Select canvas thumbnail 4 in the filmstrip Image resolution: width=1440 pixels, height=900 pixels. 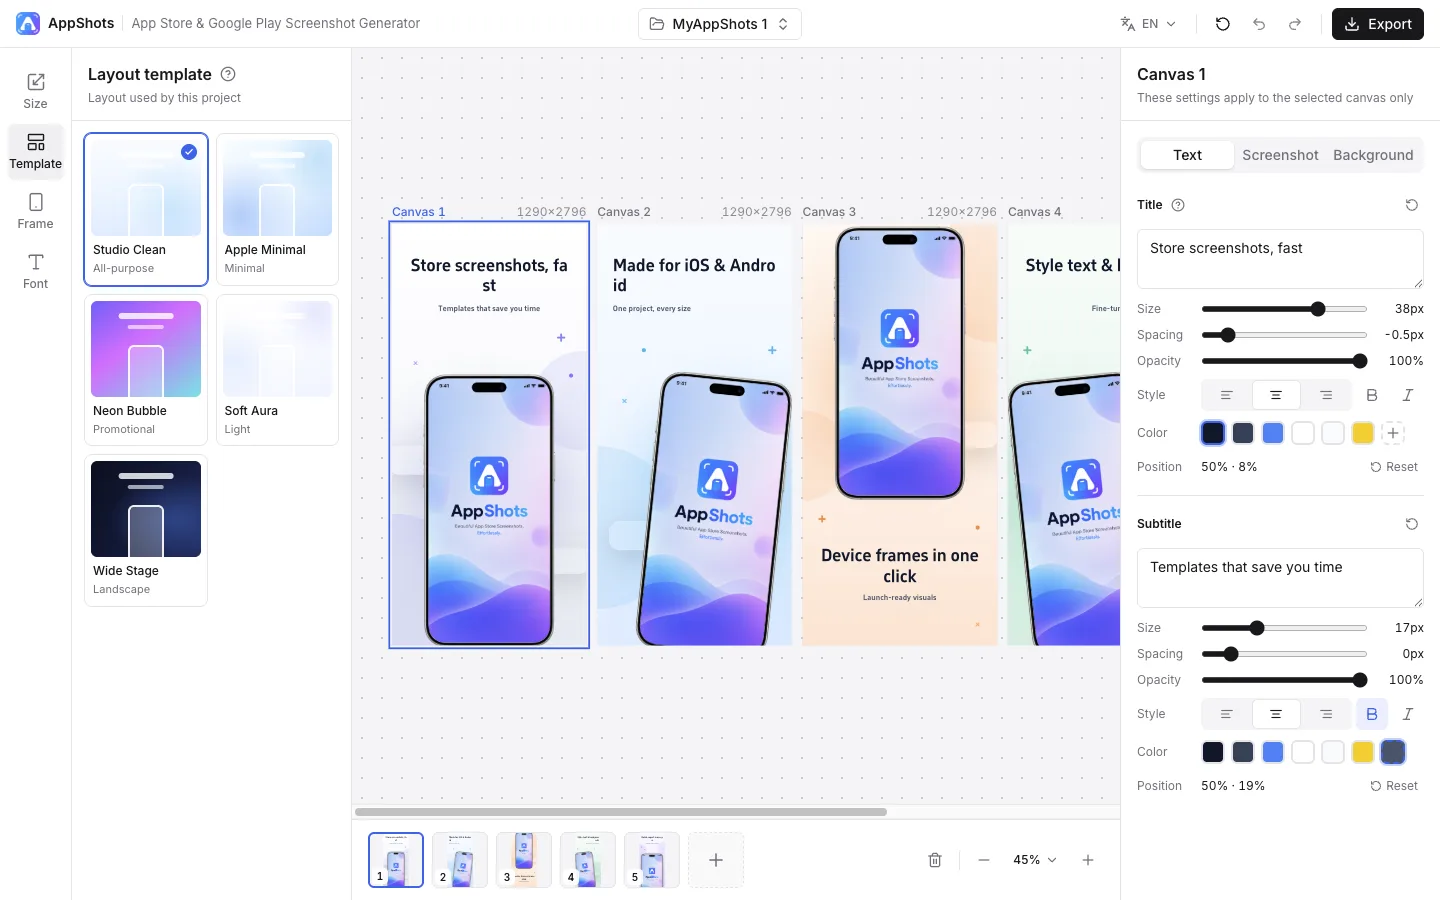point(588,860)
